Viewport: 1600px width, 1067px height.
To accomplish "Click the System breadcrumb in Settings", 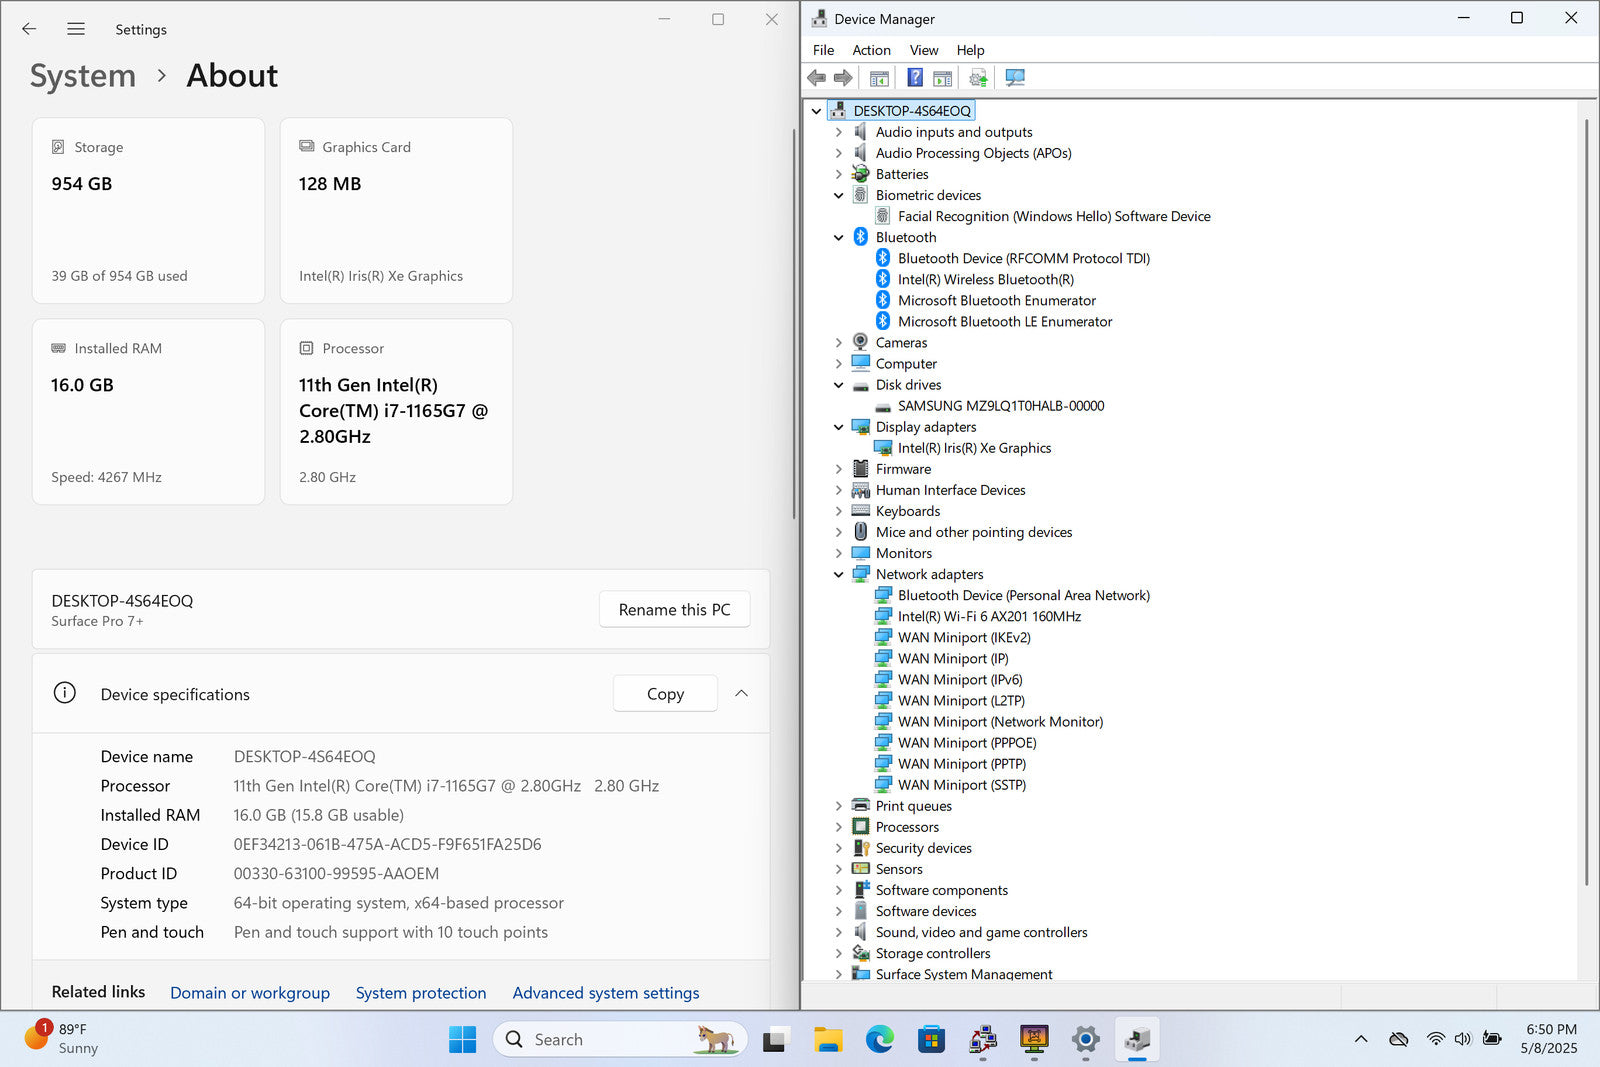I will pyautogui.click(x=83, y=76).
